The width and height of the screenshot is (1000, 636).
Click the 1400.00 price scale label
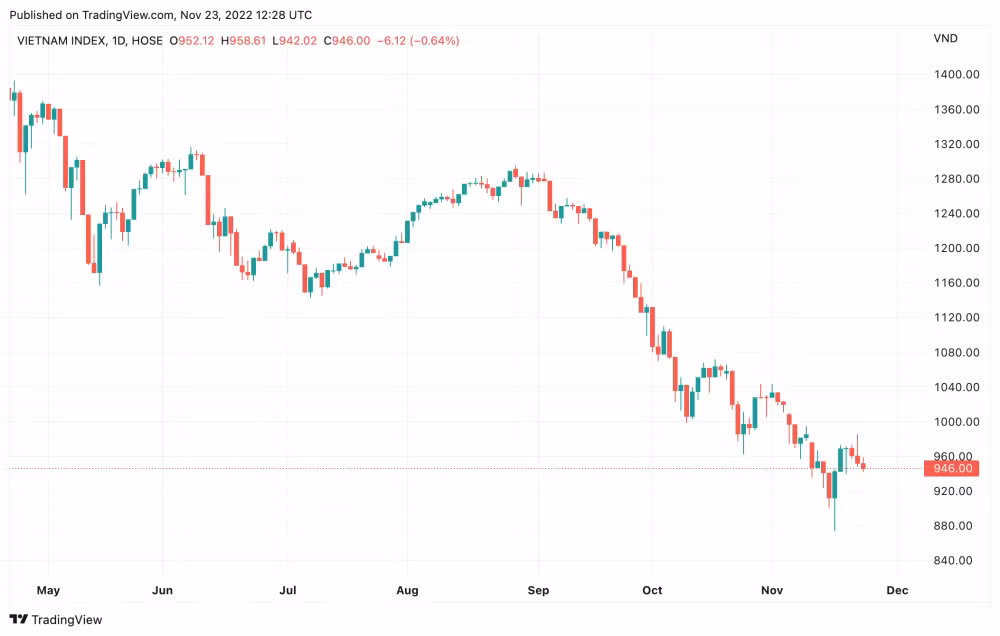pos(957,75)
